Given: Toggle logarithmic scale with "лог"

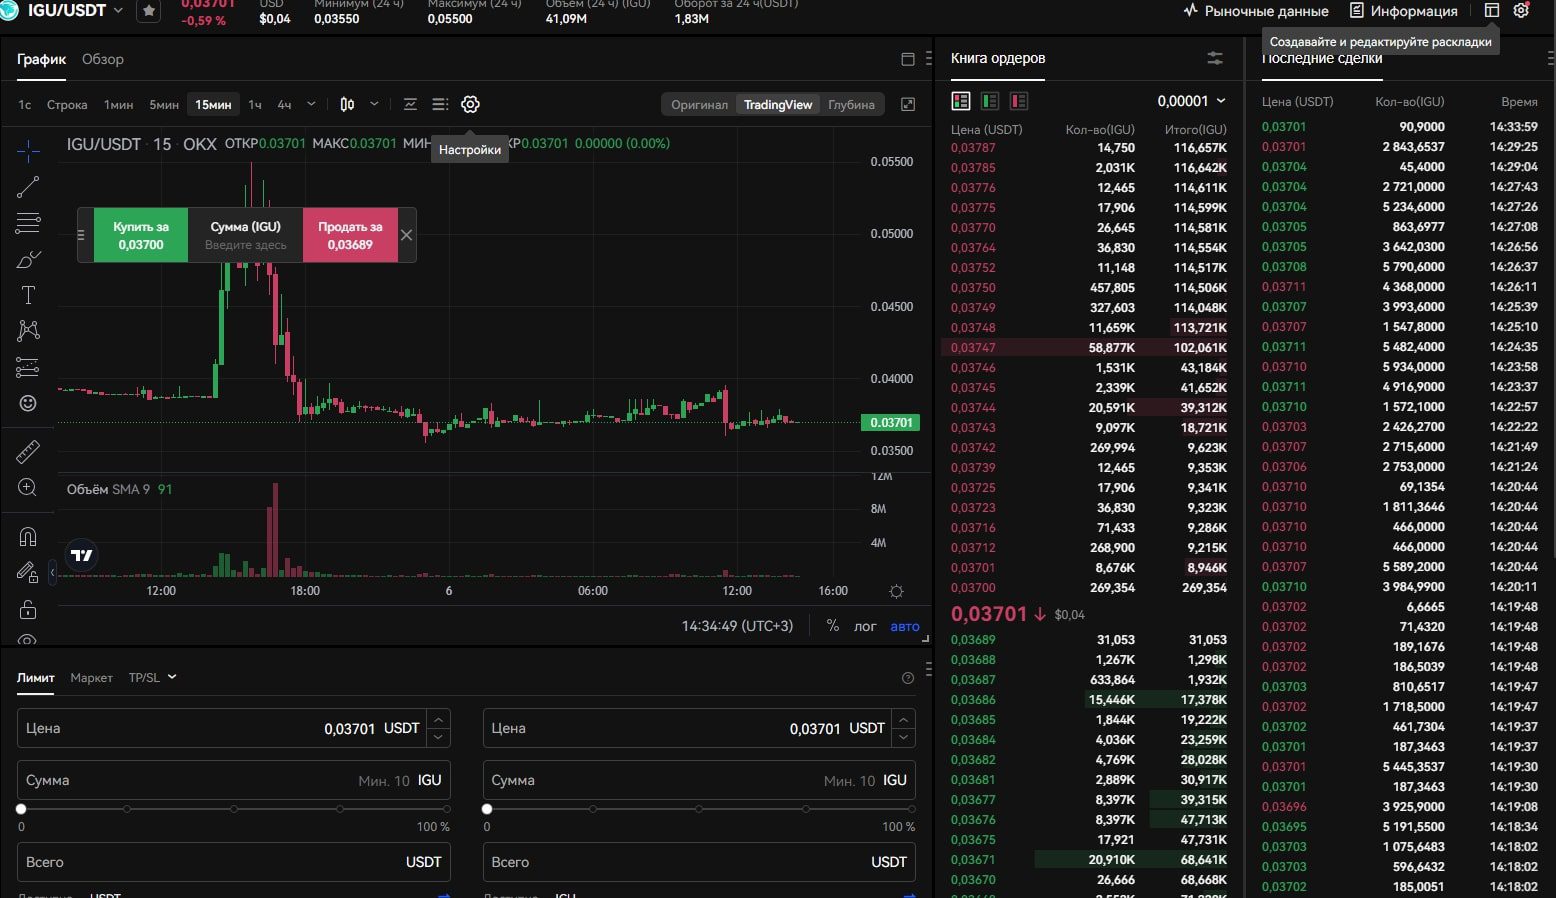Looking at the screenshot, I should 865,626.
